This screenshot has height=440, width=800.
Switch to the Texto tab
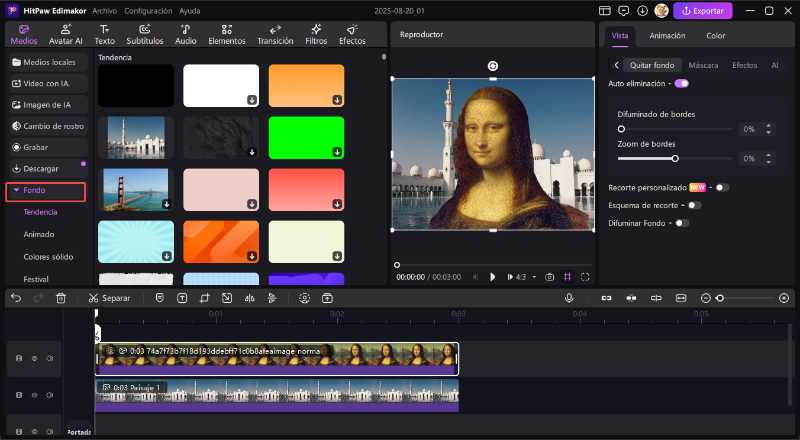pyautogui.click(x=105, y=35)
